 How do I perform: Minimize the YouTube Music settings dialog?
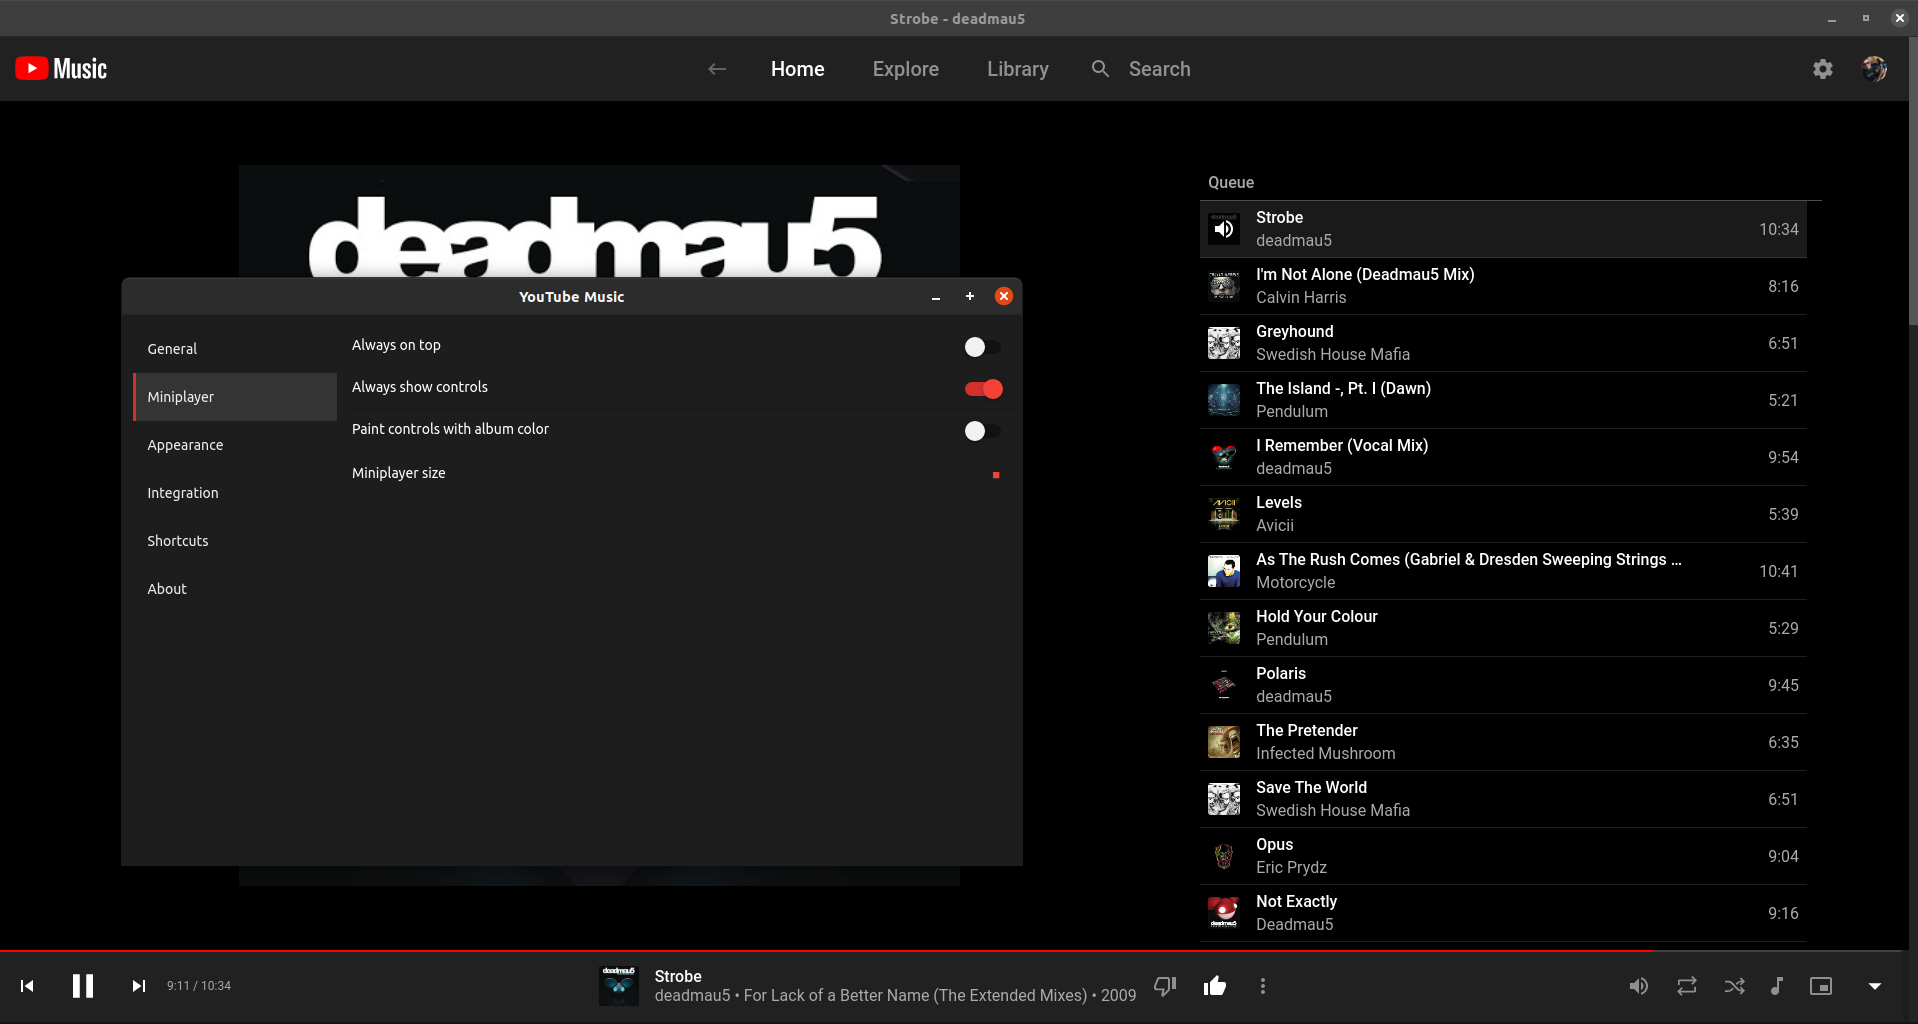point(936,297)
